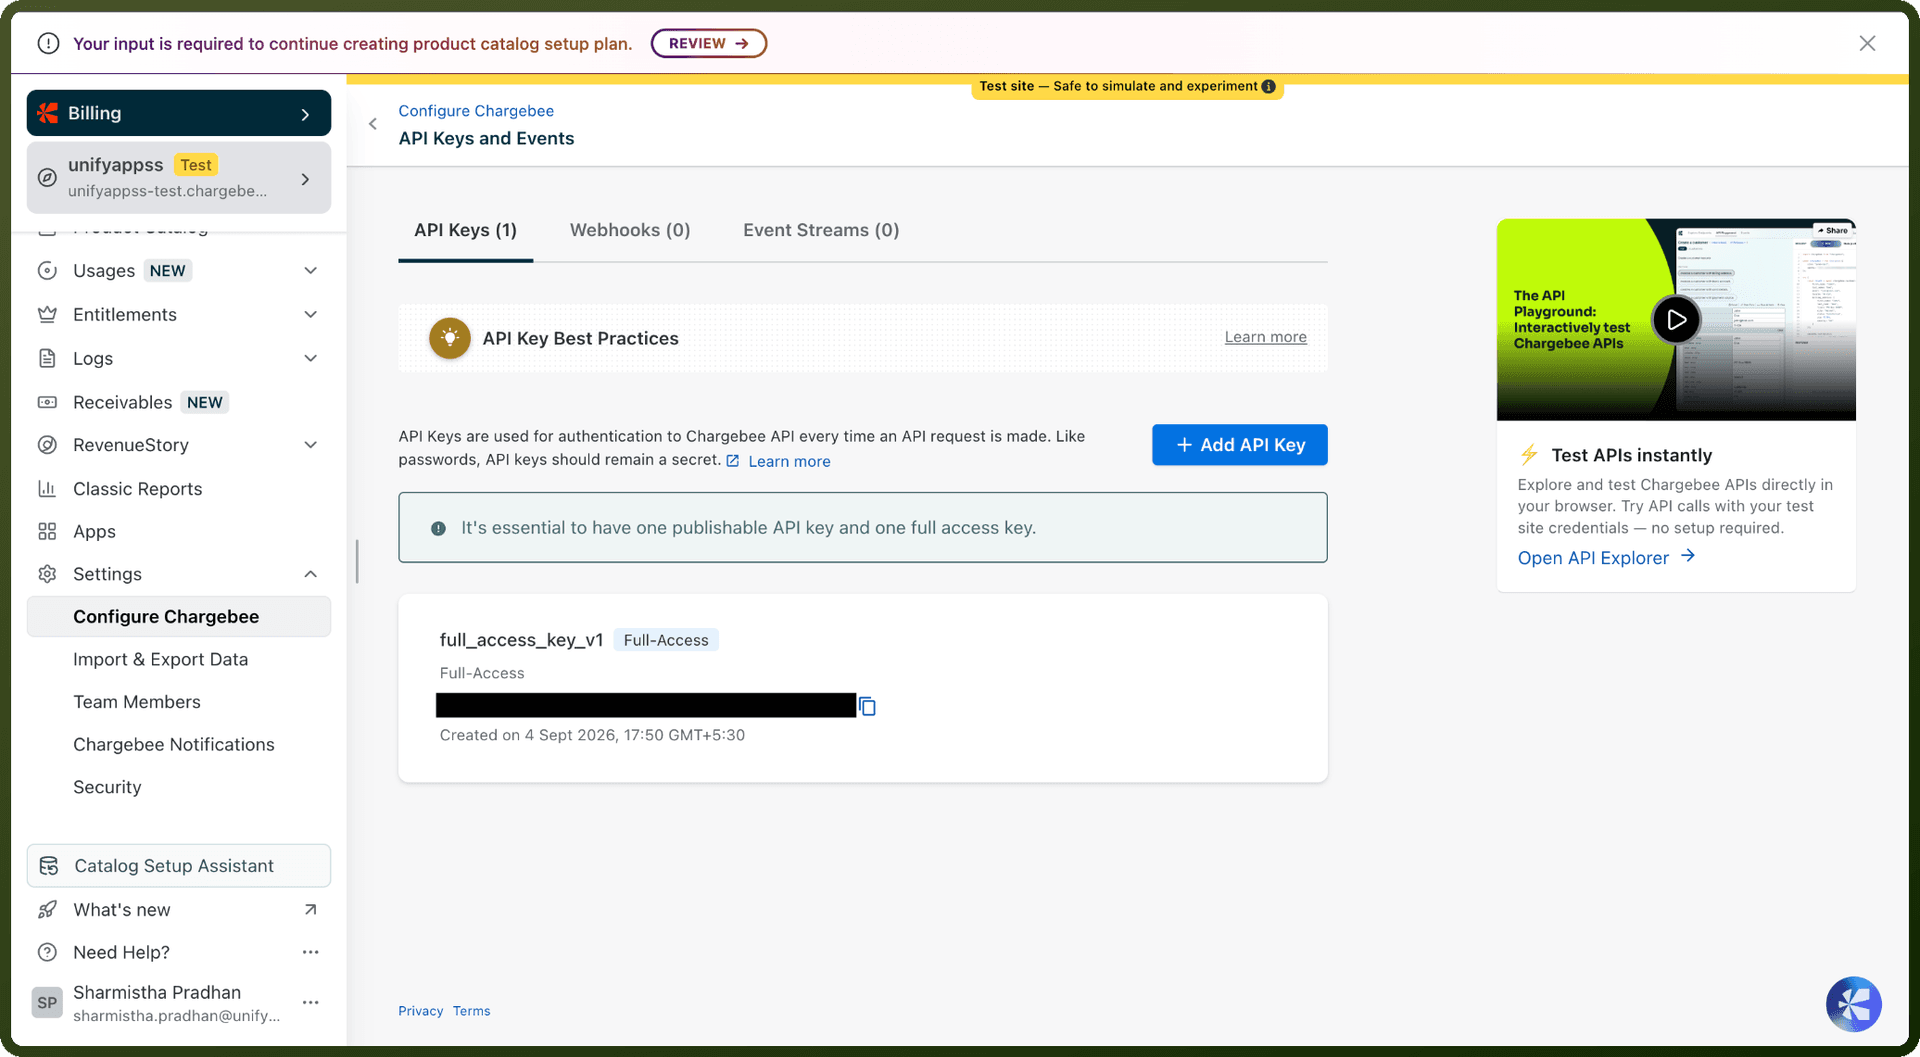Click the What's new external arrow
Viewport: 1920px width, 1057px height.
pyautogui.click(x=311, y=910)
